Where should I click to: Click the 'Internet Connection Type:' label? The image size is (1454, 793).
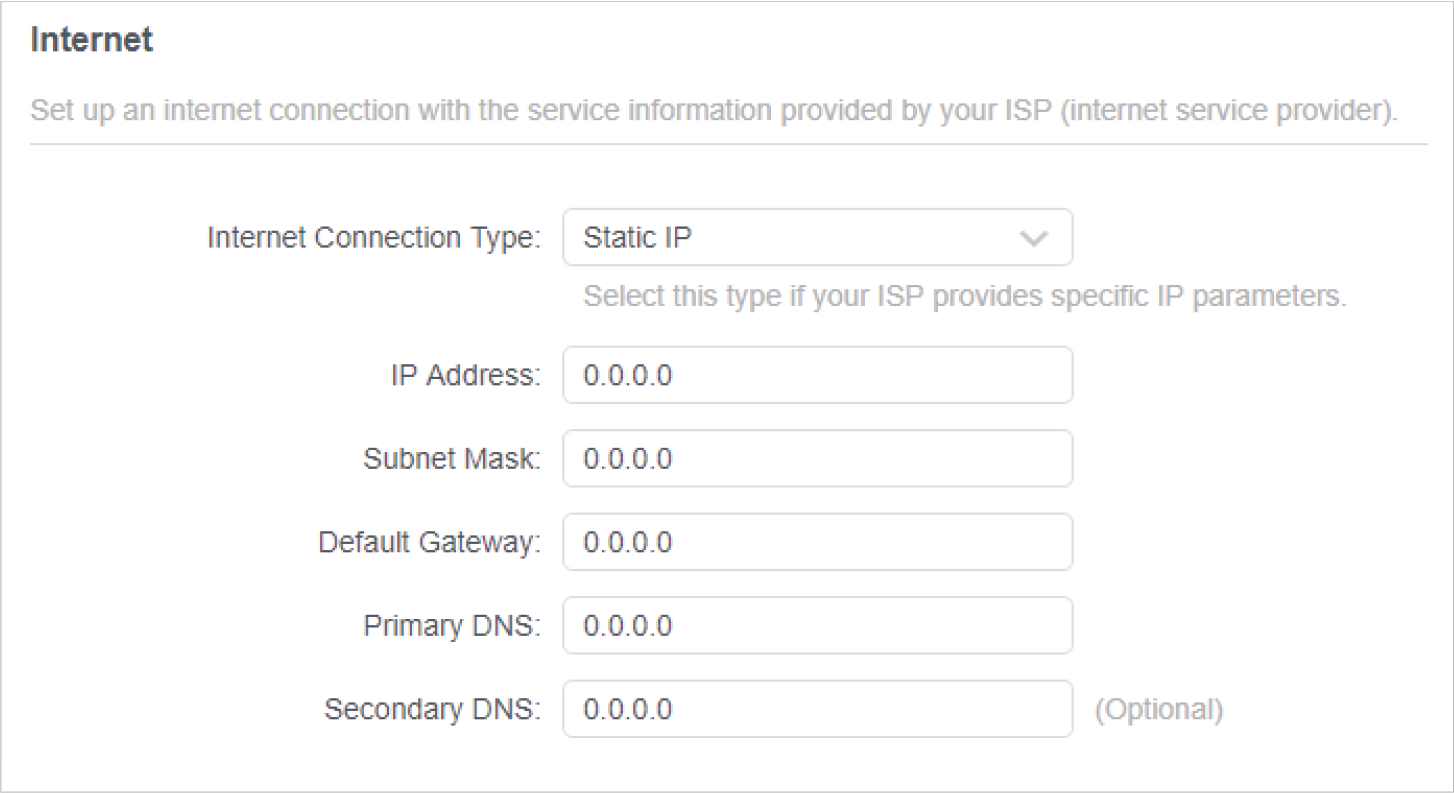[373, 238]
